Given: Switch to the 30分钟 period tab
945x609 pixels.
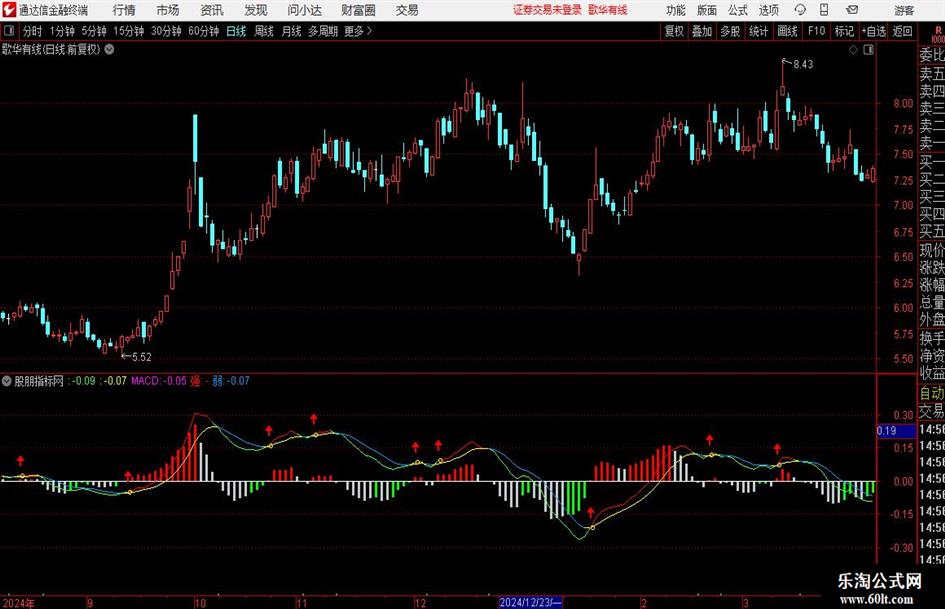Looking at the screenshot, I should (x=166, y=31).
